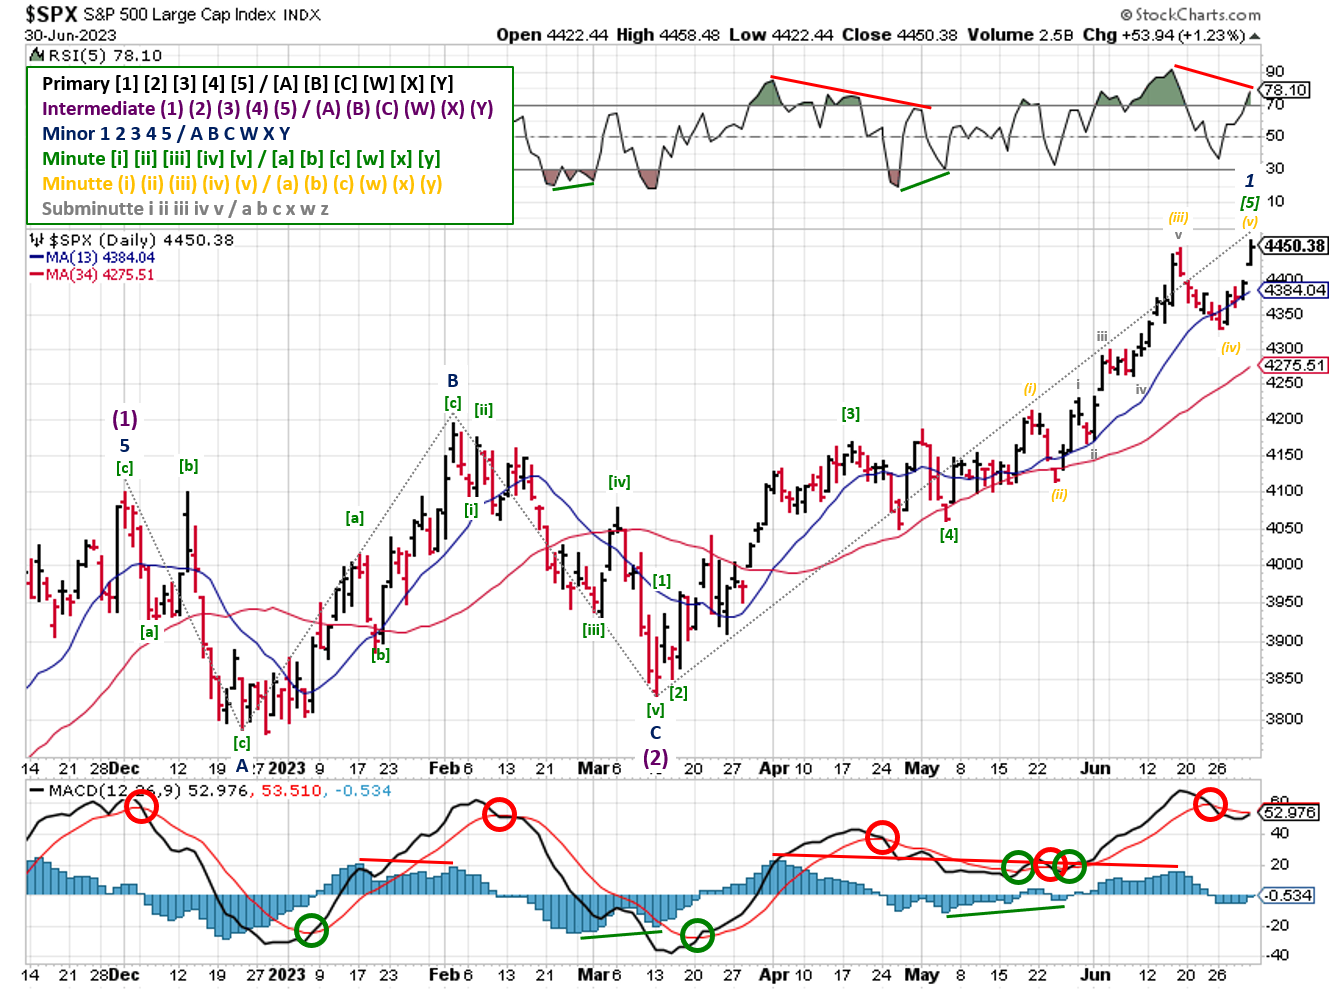Select the green 'Minute' legend row
The height and width of the screenshot is (990, 1329).
241,158
